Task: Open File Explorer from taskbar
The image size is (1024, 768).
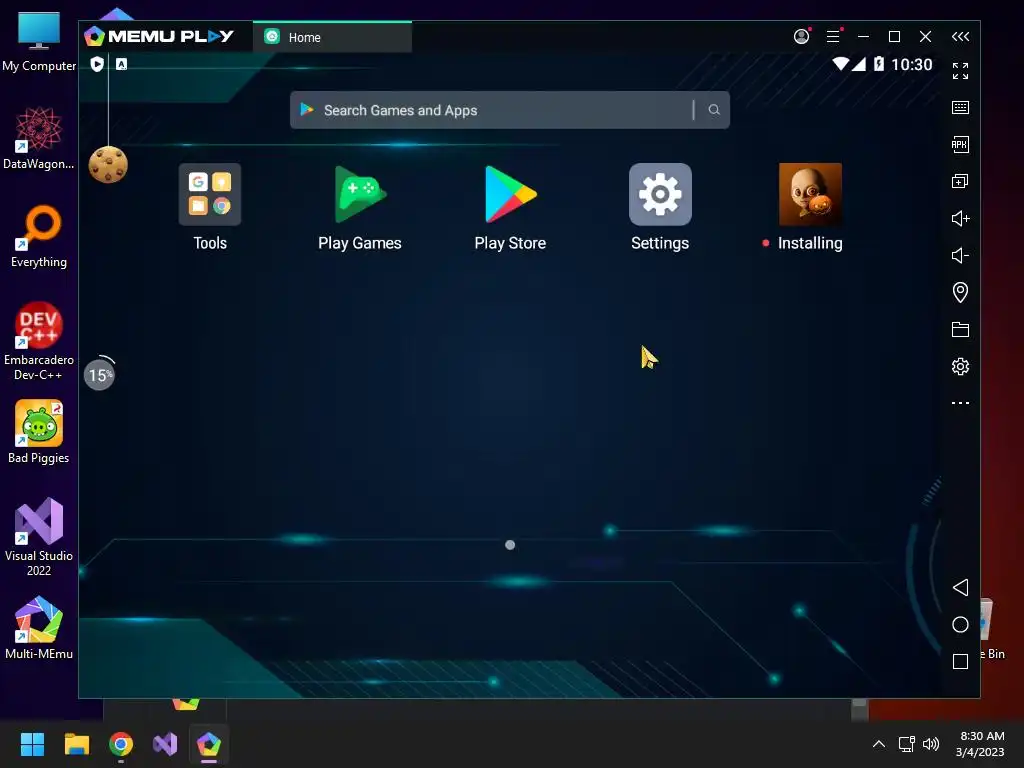Action: pos(76,744)
